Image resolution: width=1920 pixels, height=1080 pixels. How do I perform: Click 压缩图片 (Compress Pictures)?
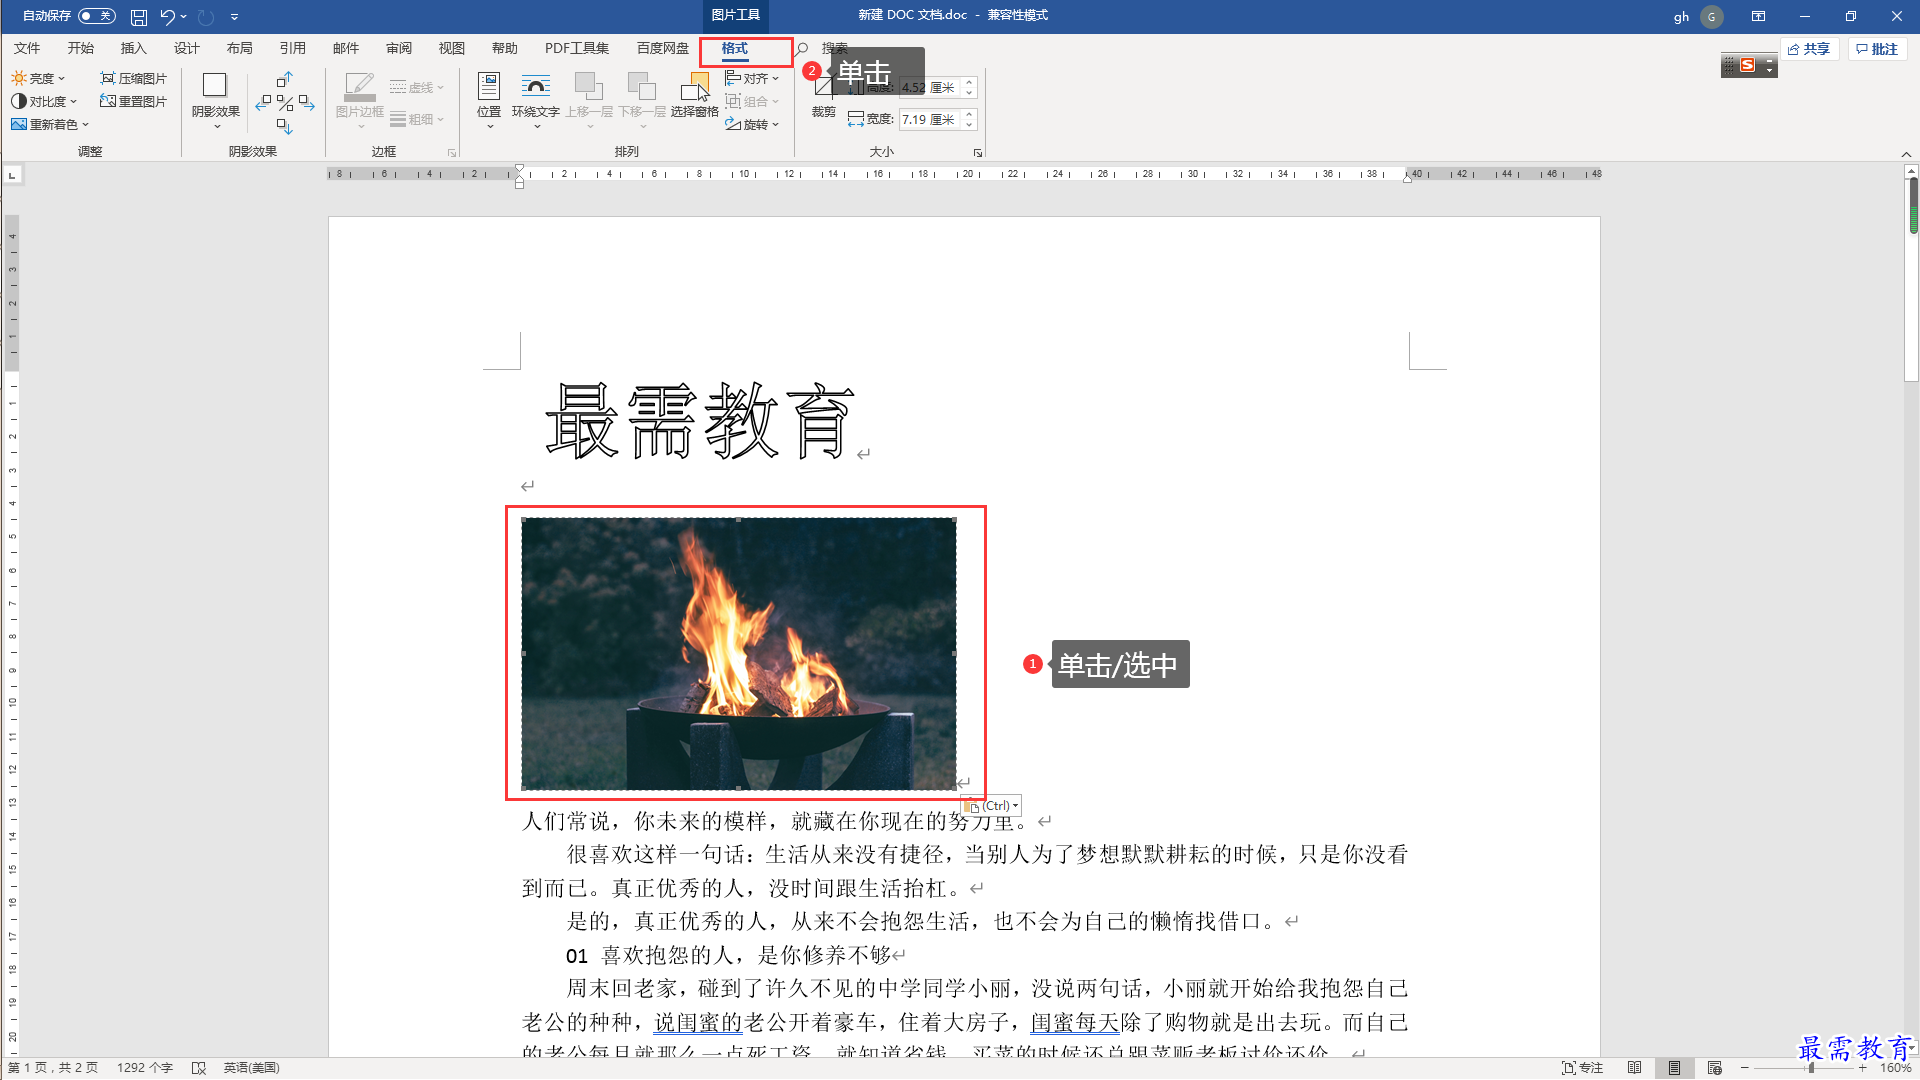[x=133, y=78]
